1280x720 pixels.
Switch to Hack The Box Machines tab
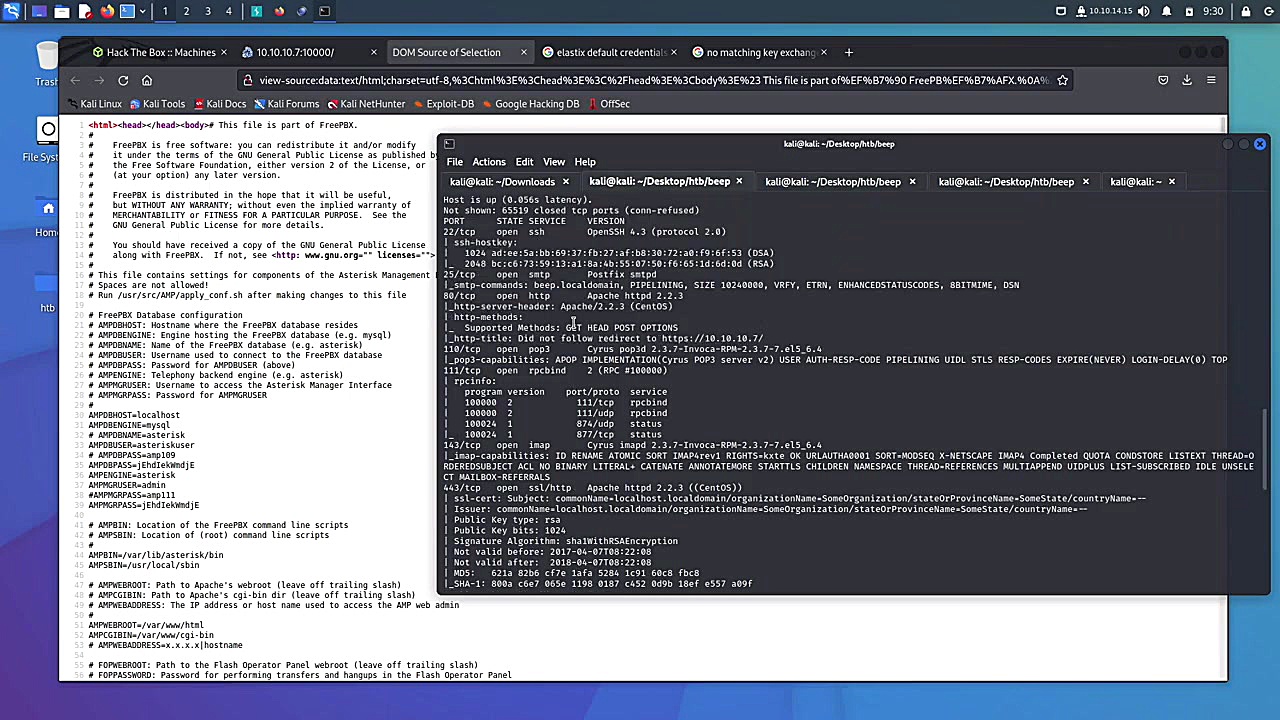153,52
